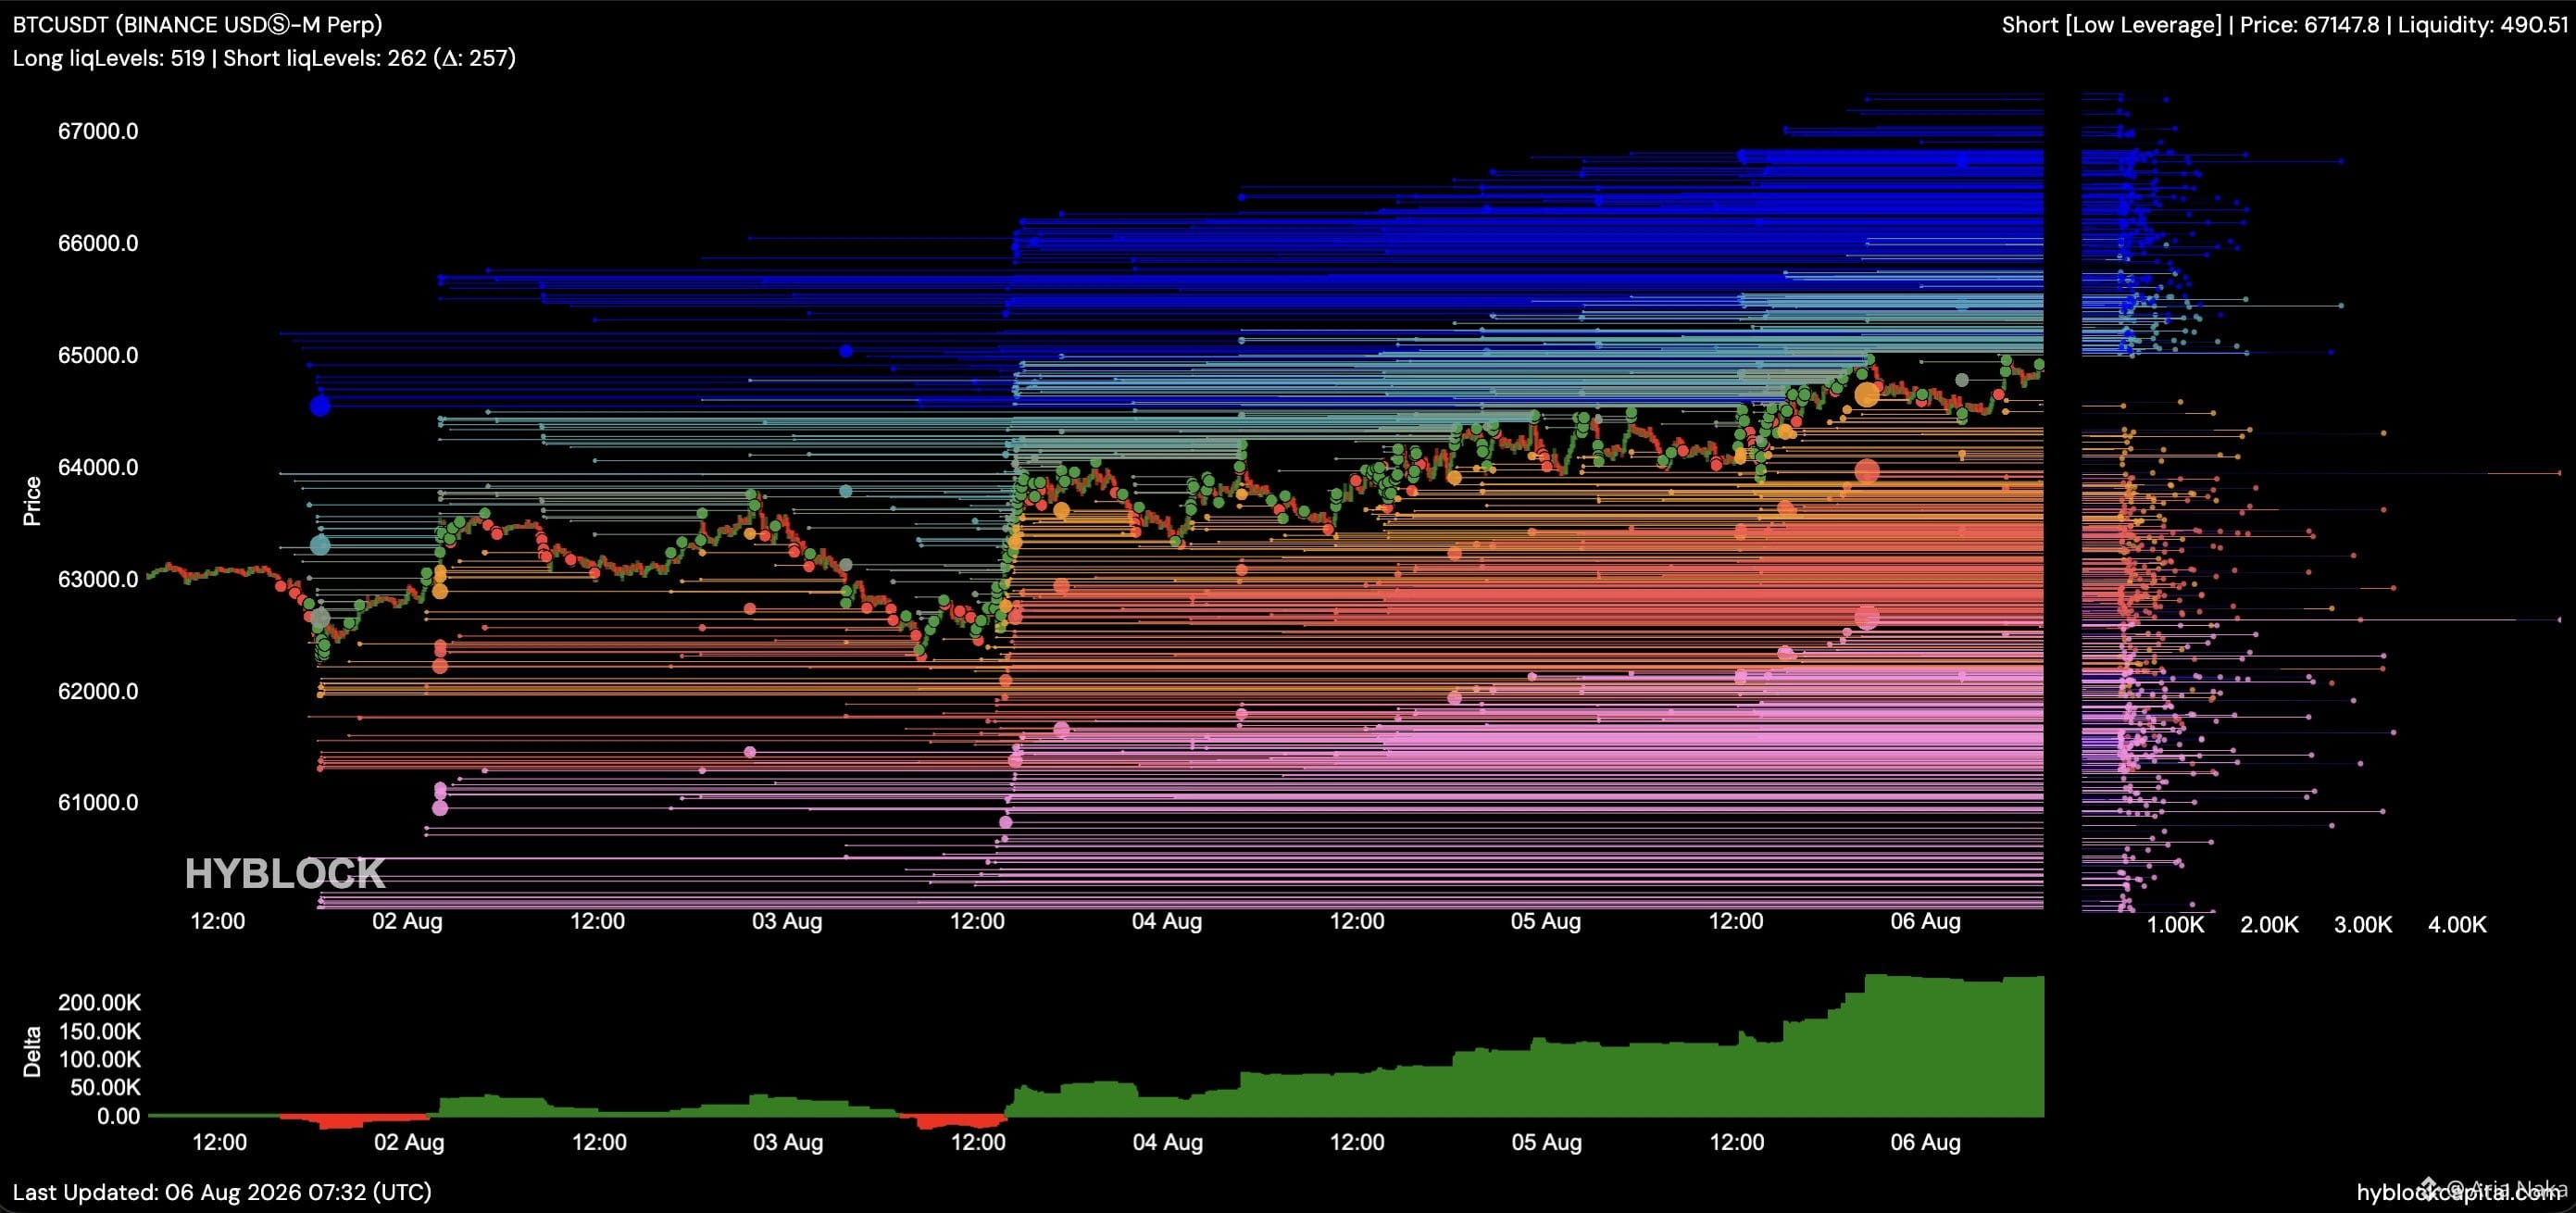Click '05 Aug' under the Delta chart
The height and width of the screenshot is (1213, 2576).
tap(1547, 1142)
